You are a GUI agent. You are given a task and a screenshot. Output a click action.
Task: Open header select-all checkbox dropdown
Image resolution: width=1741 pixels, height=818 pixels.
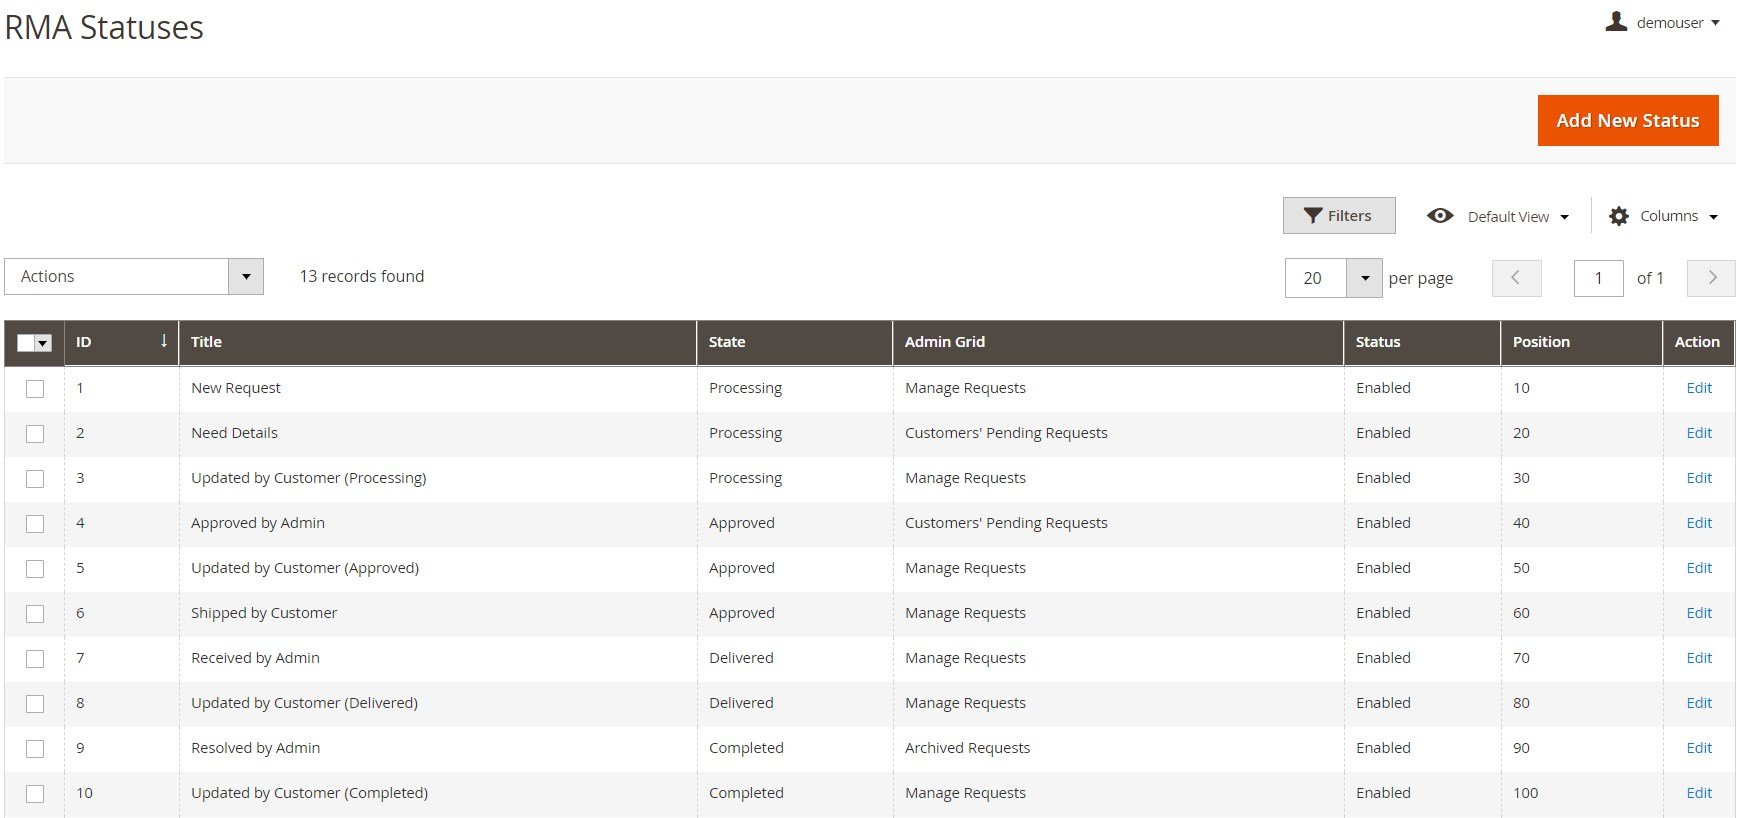pyautogui.click(x=43, y=343)
